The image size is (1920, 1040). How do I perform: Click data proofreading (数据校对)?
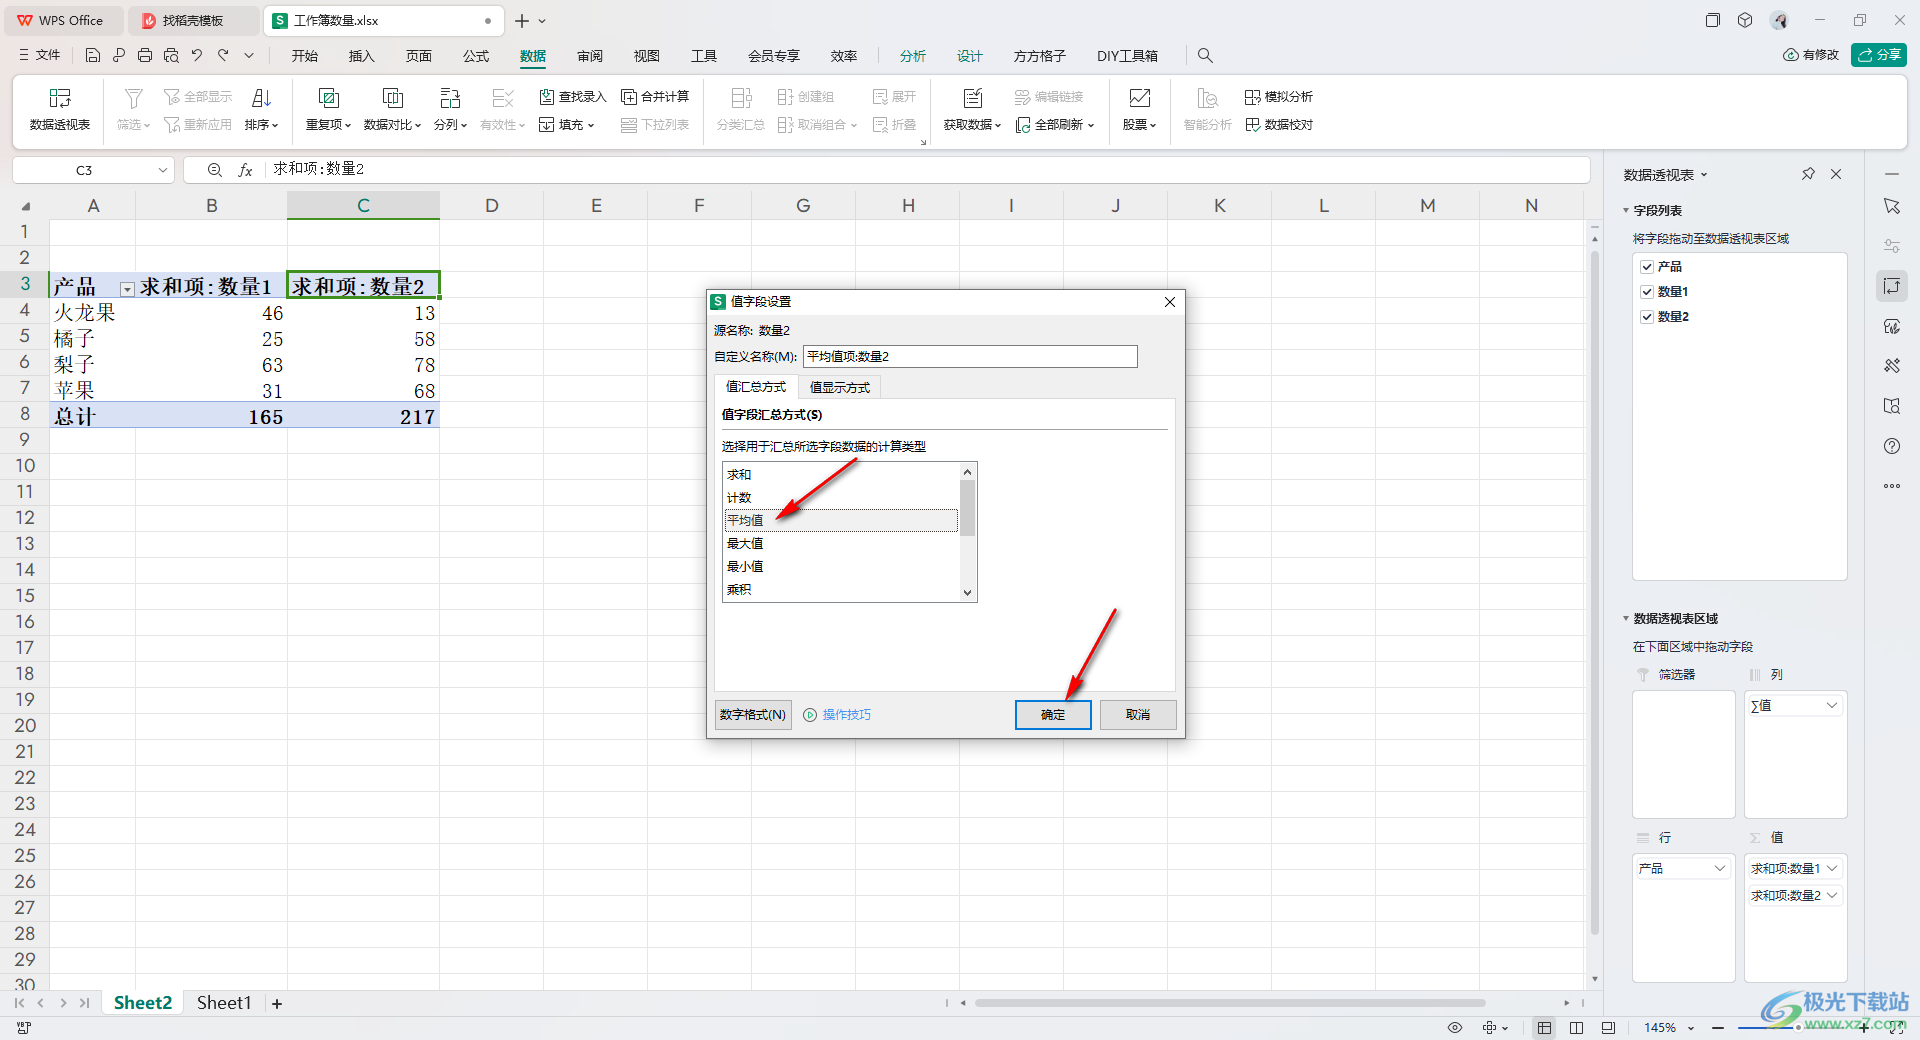click(x=1279, y=125)
